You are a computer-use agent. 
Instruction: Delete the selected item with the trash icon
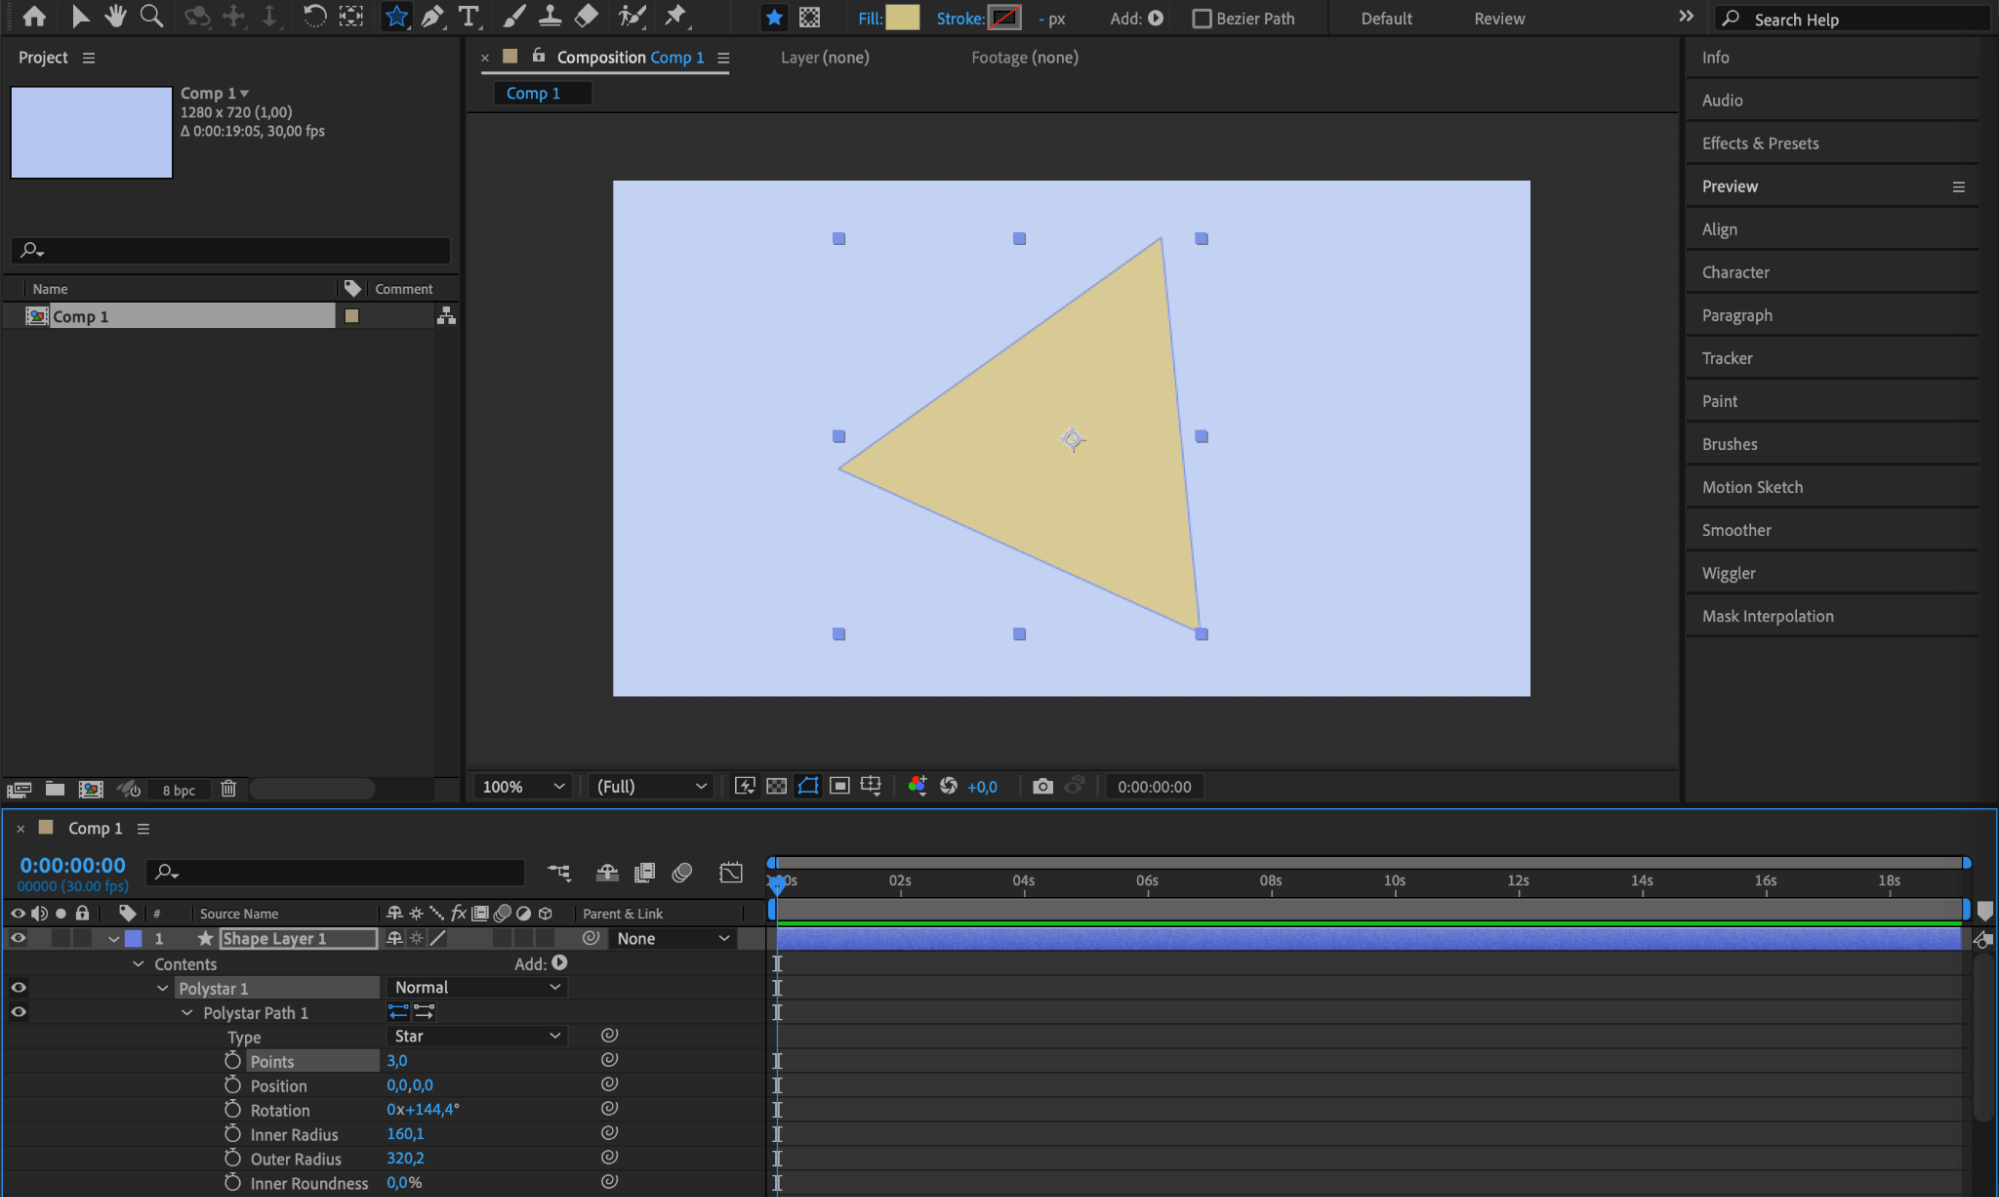coord(228,789)
